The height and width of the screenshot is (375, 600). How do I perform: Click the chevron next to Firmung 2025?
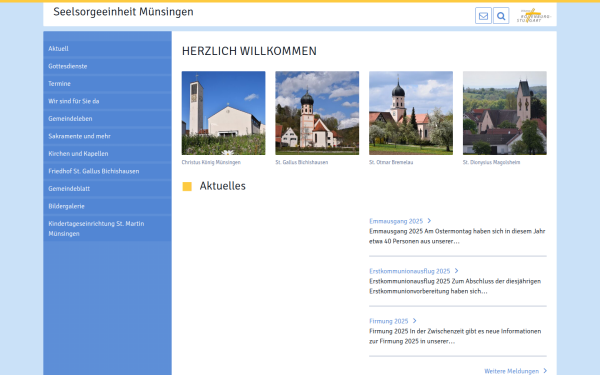click(x=414, y=321)
